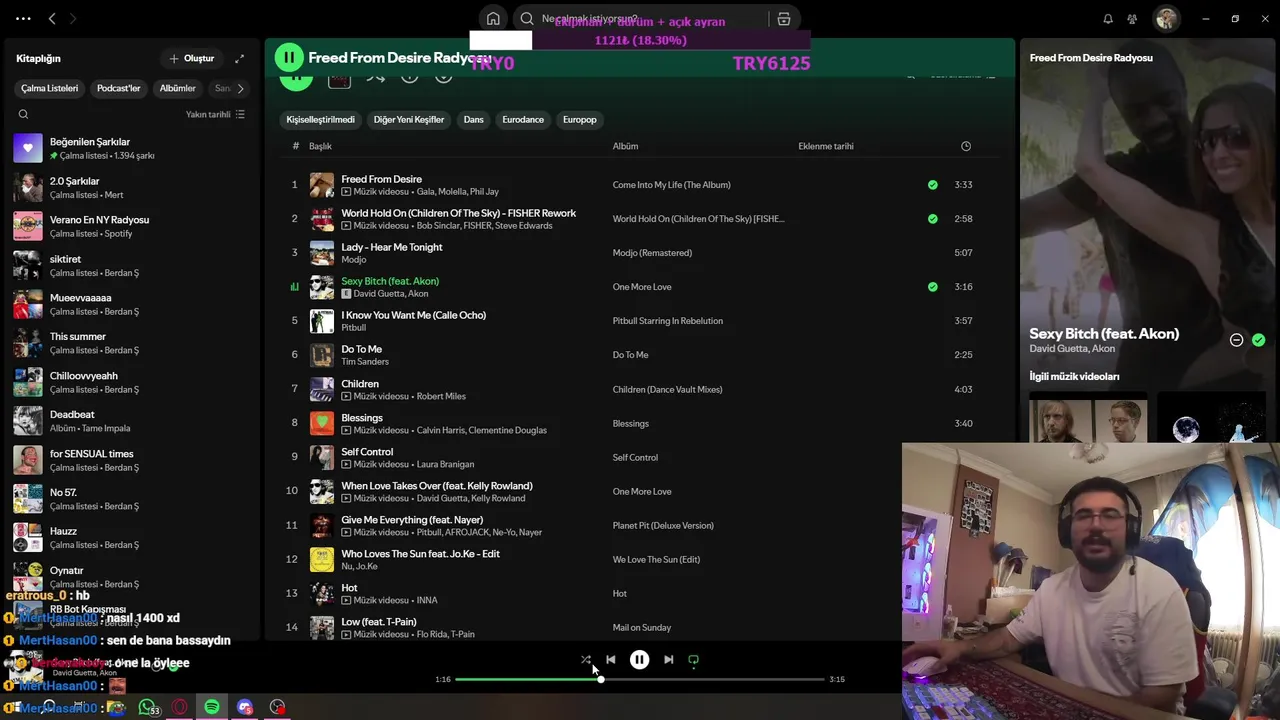
Task: Sort by Eklenme tarihi column
Action: [x=826, y=146]
